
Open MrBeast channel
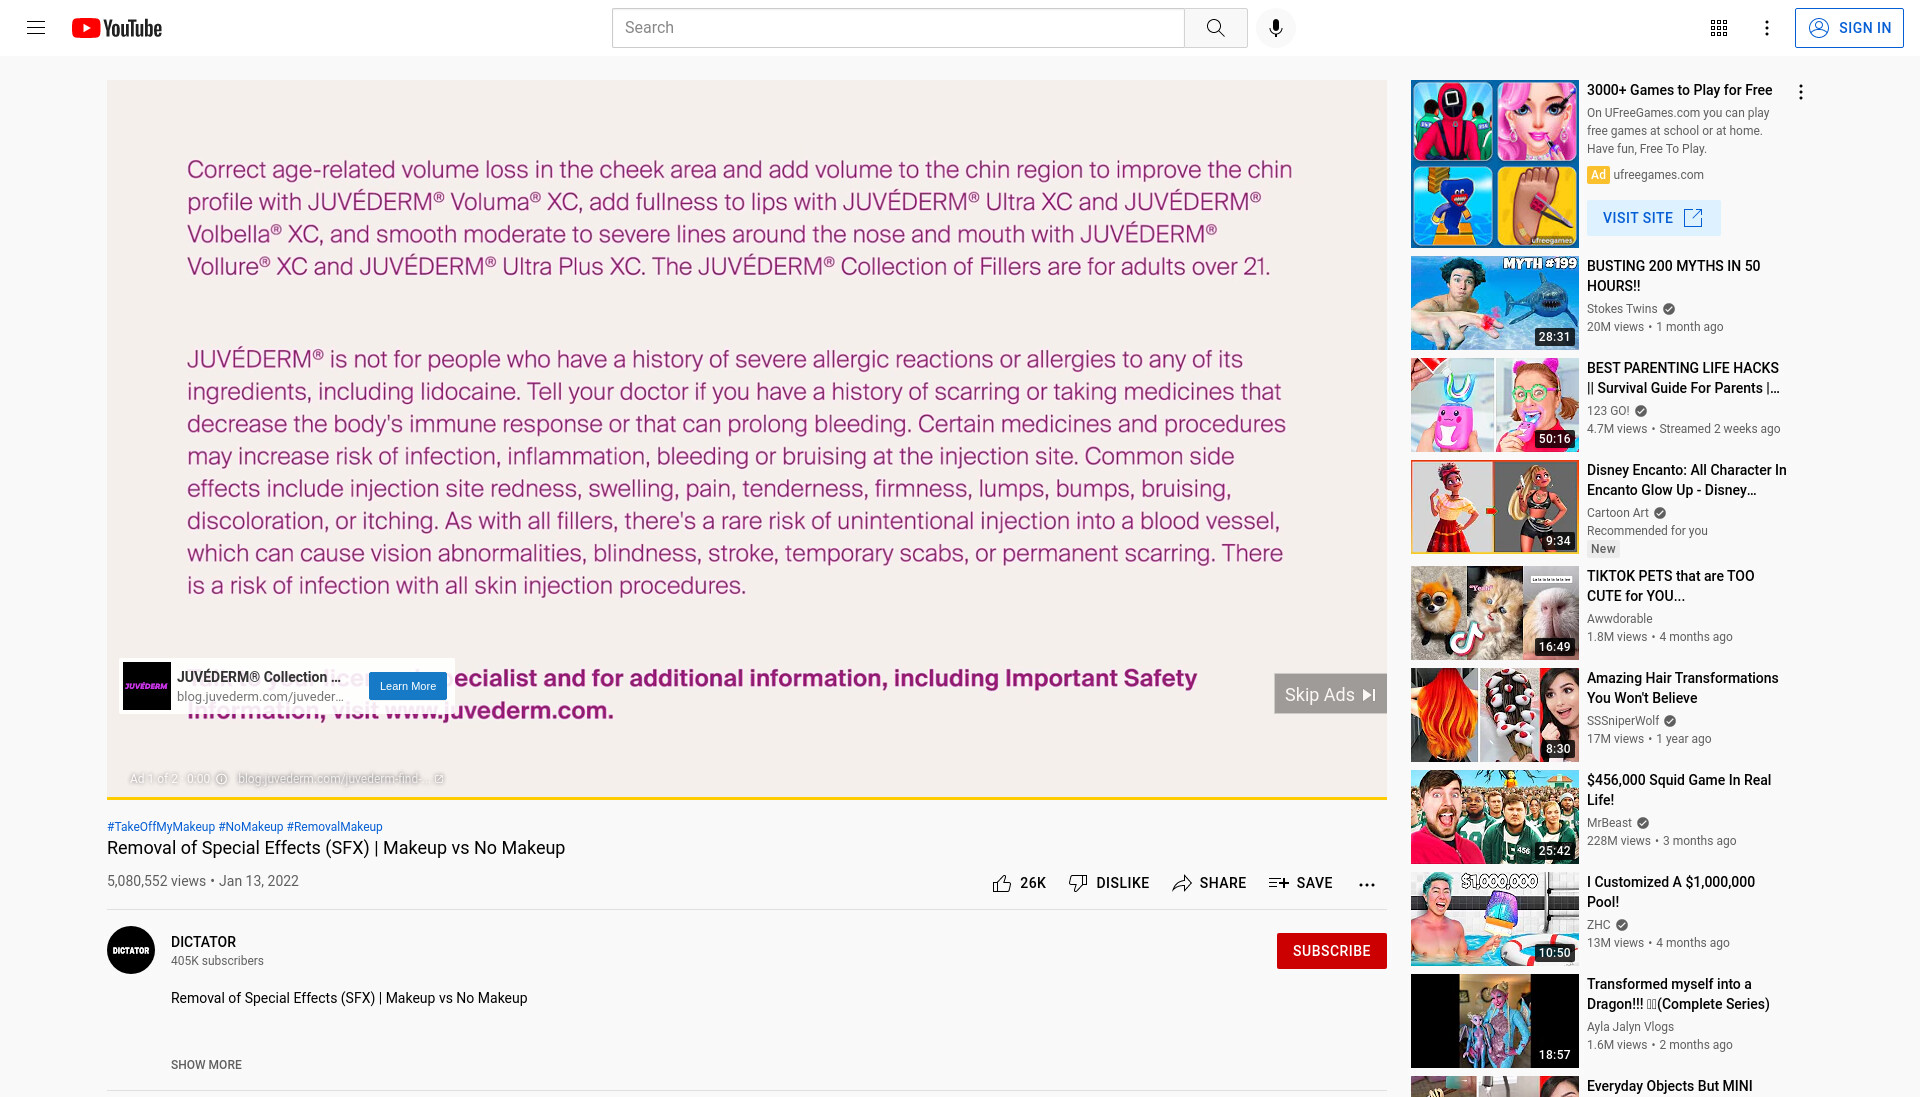point(1609,823)
